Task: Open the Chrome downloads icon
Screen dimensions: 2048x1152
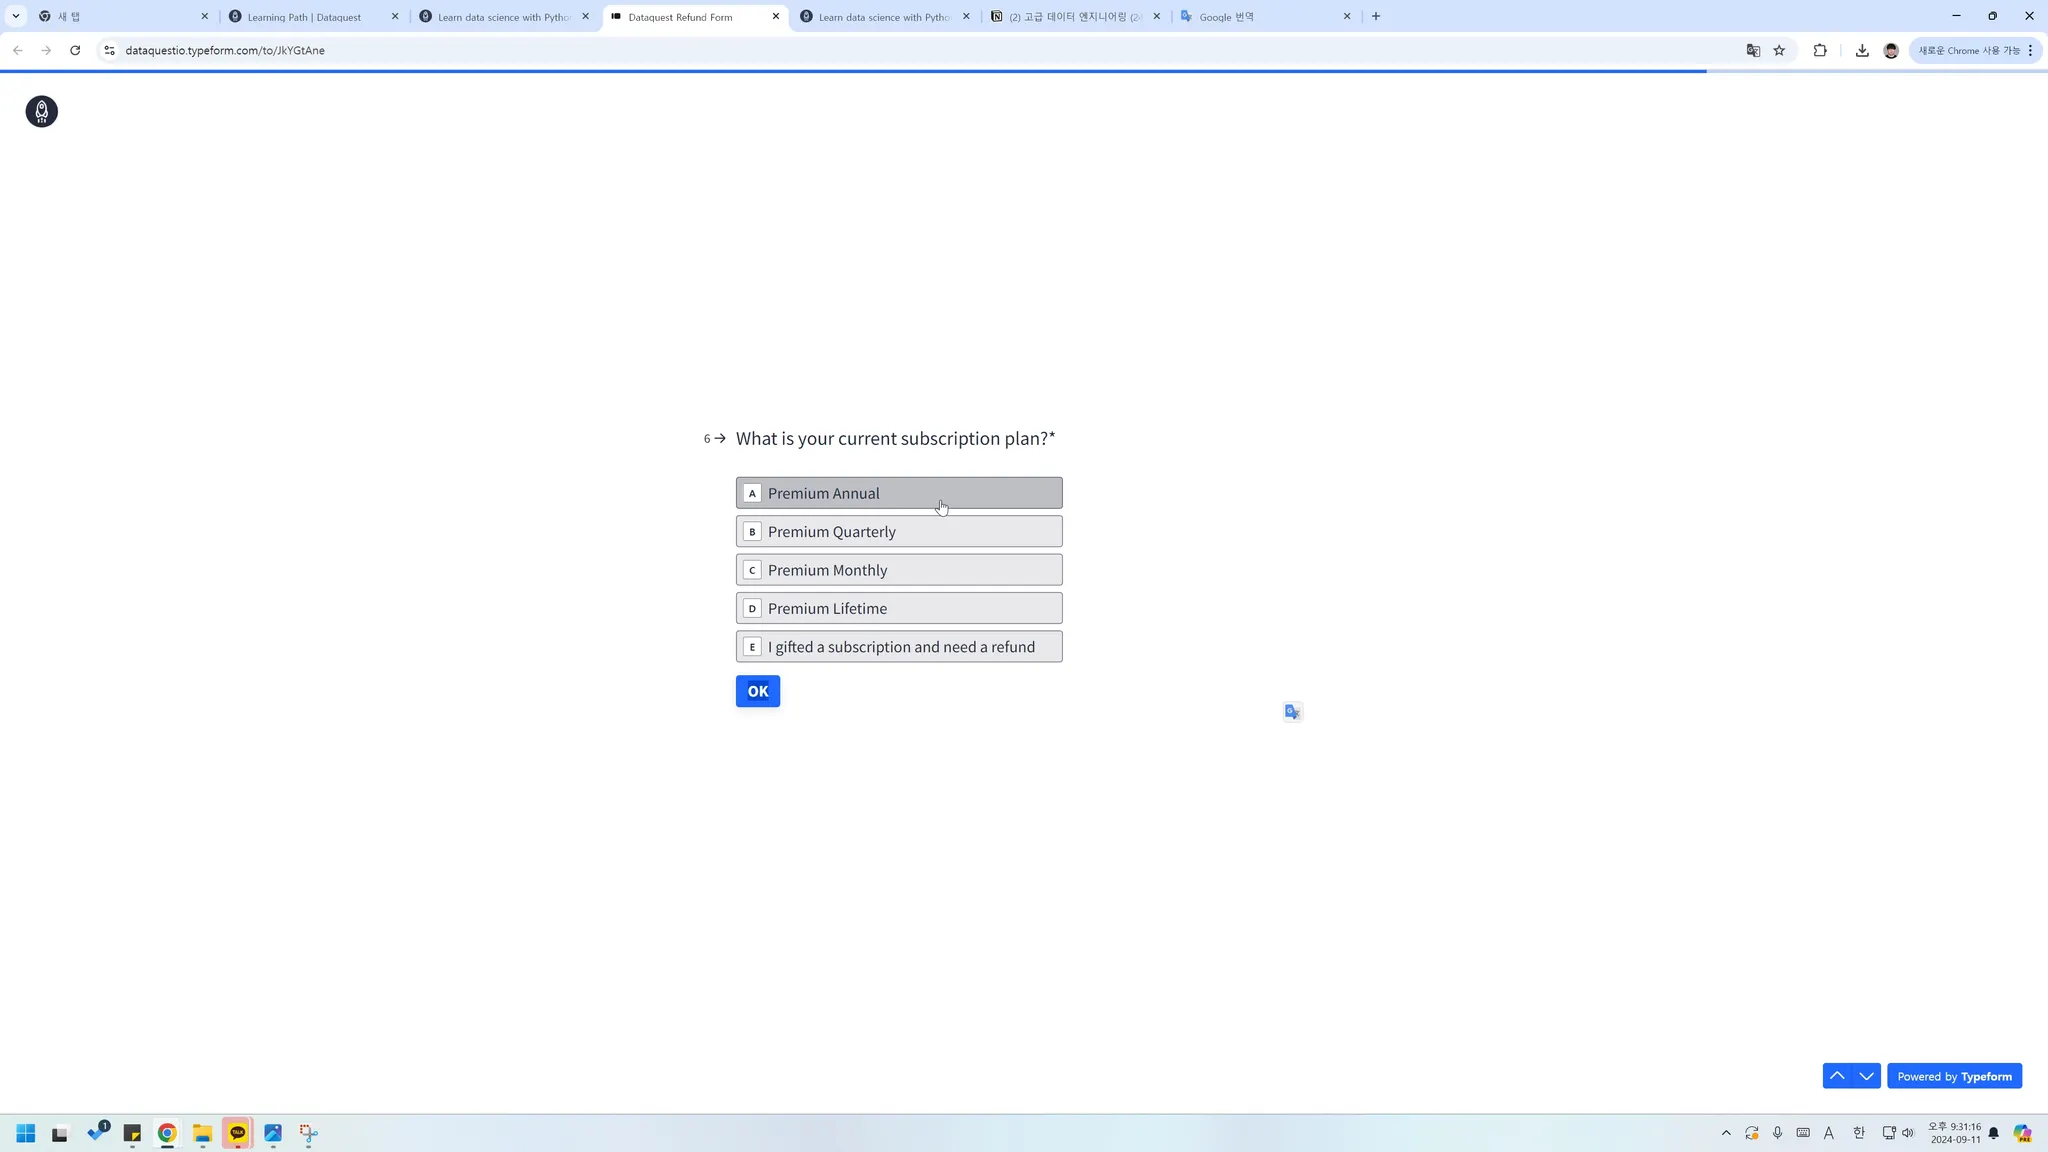Action: point(1861,50)
